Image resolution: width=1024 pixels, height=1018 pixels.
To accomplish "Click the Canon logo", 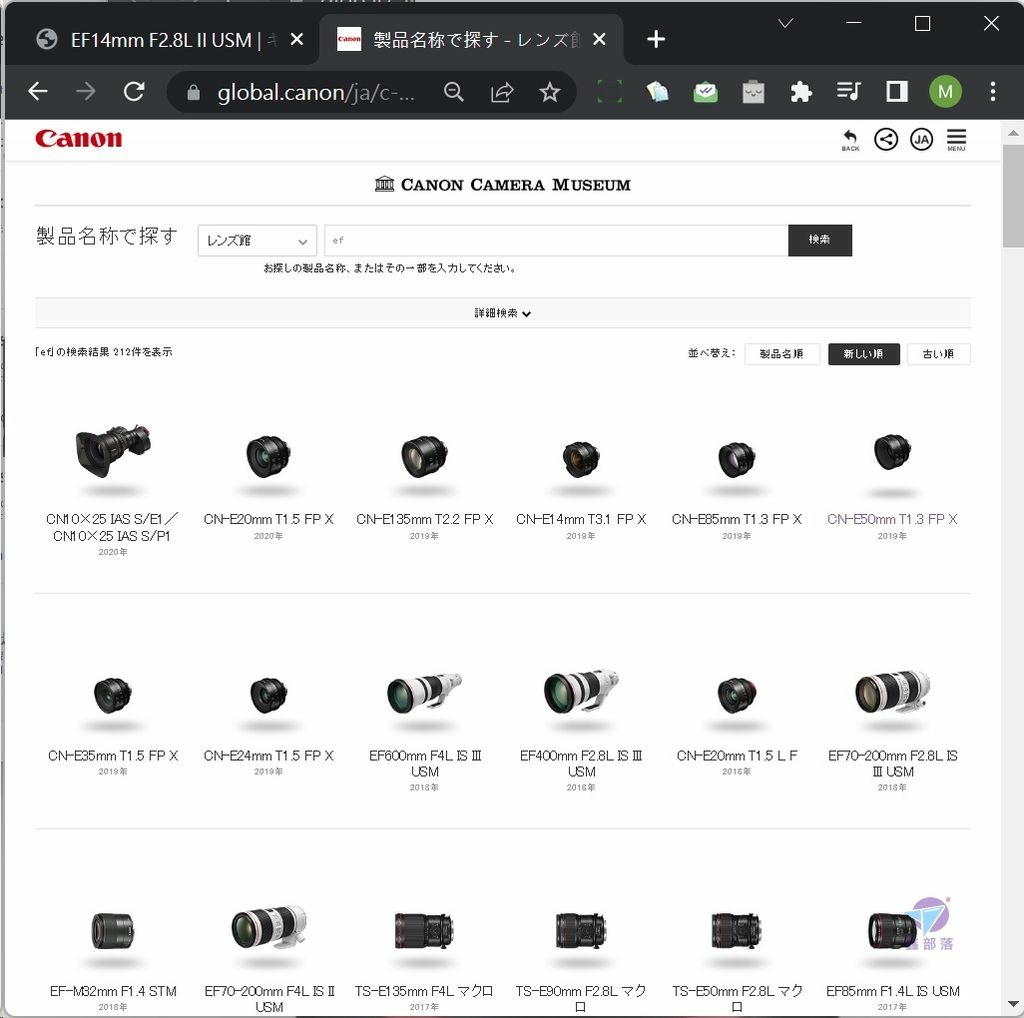I will [x=78, y=138].
